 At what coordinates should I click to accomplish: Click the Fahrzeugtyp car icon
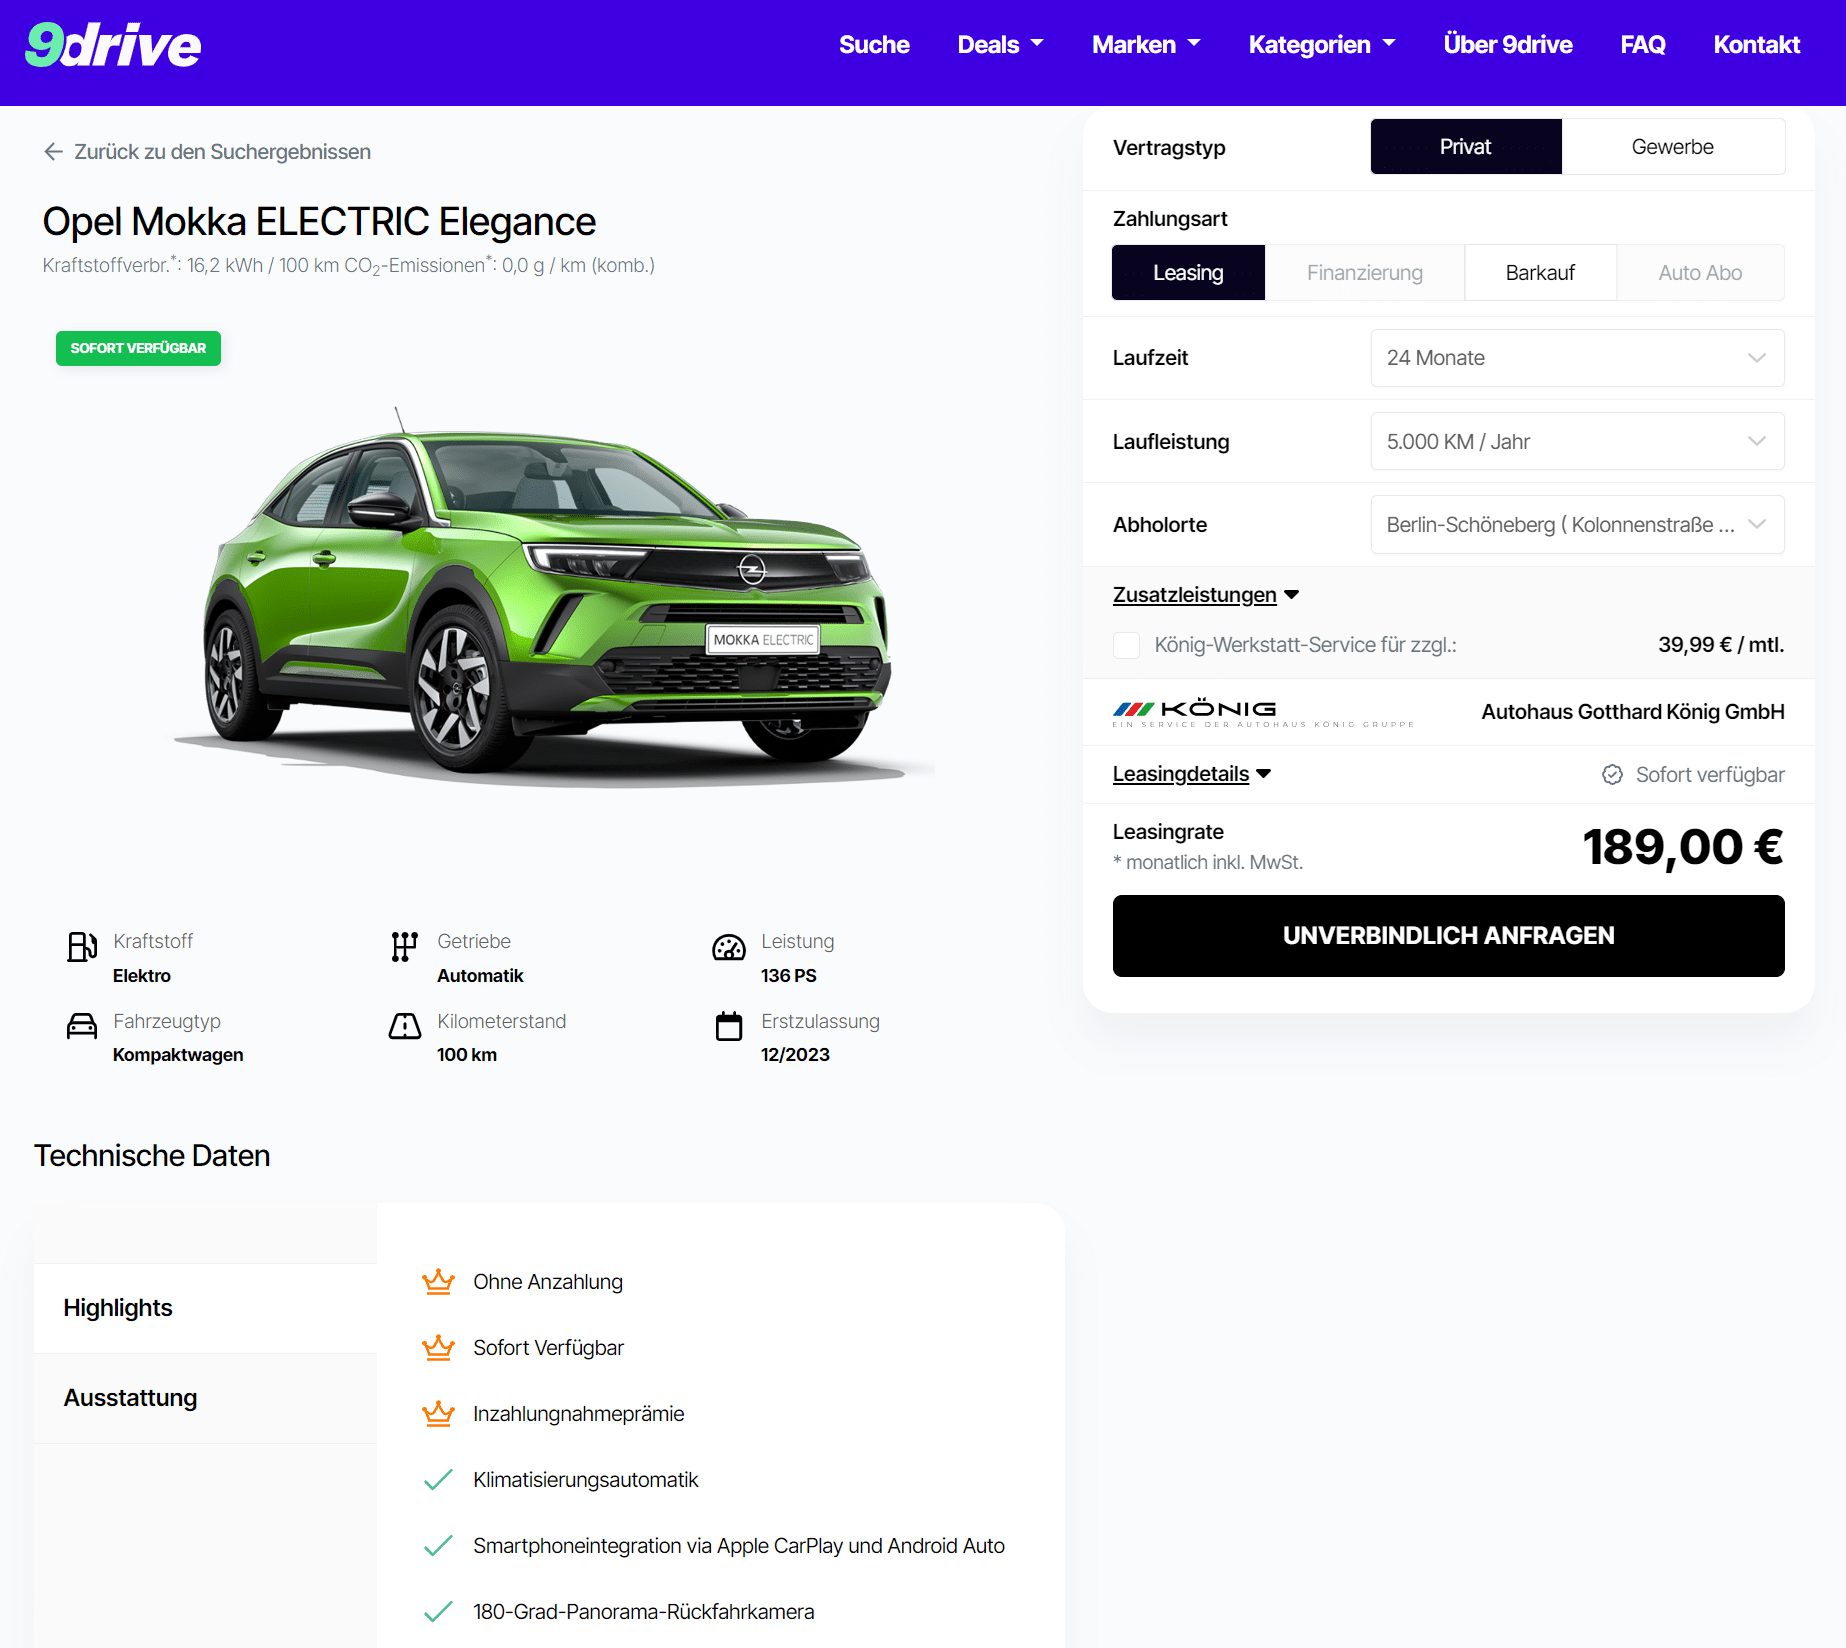(82, 1026)
